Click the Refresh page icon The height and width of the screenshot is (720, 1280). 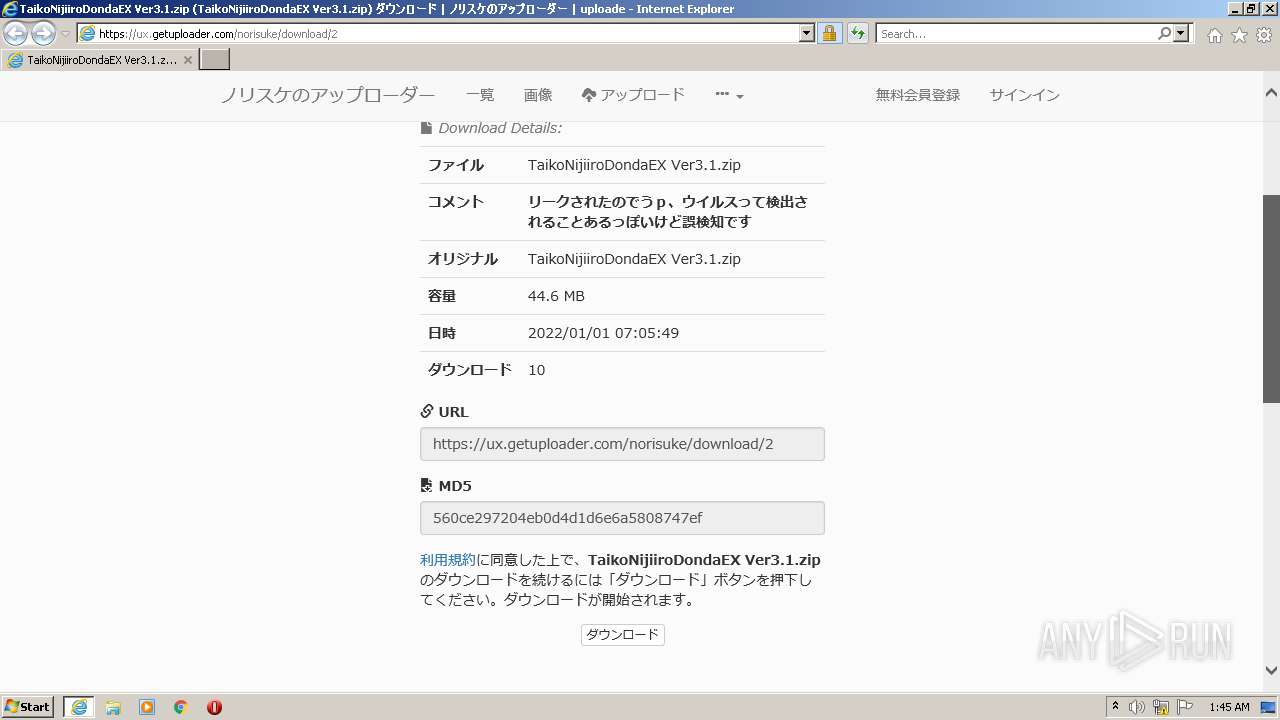tap(858, 34)
